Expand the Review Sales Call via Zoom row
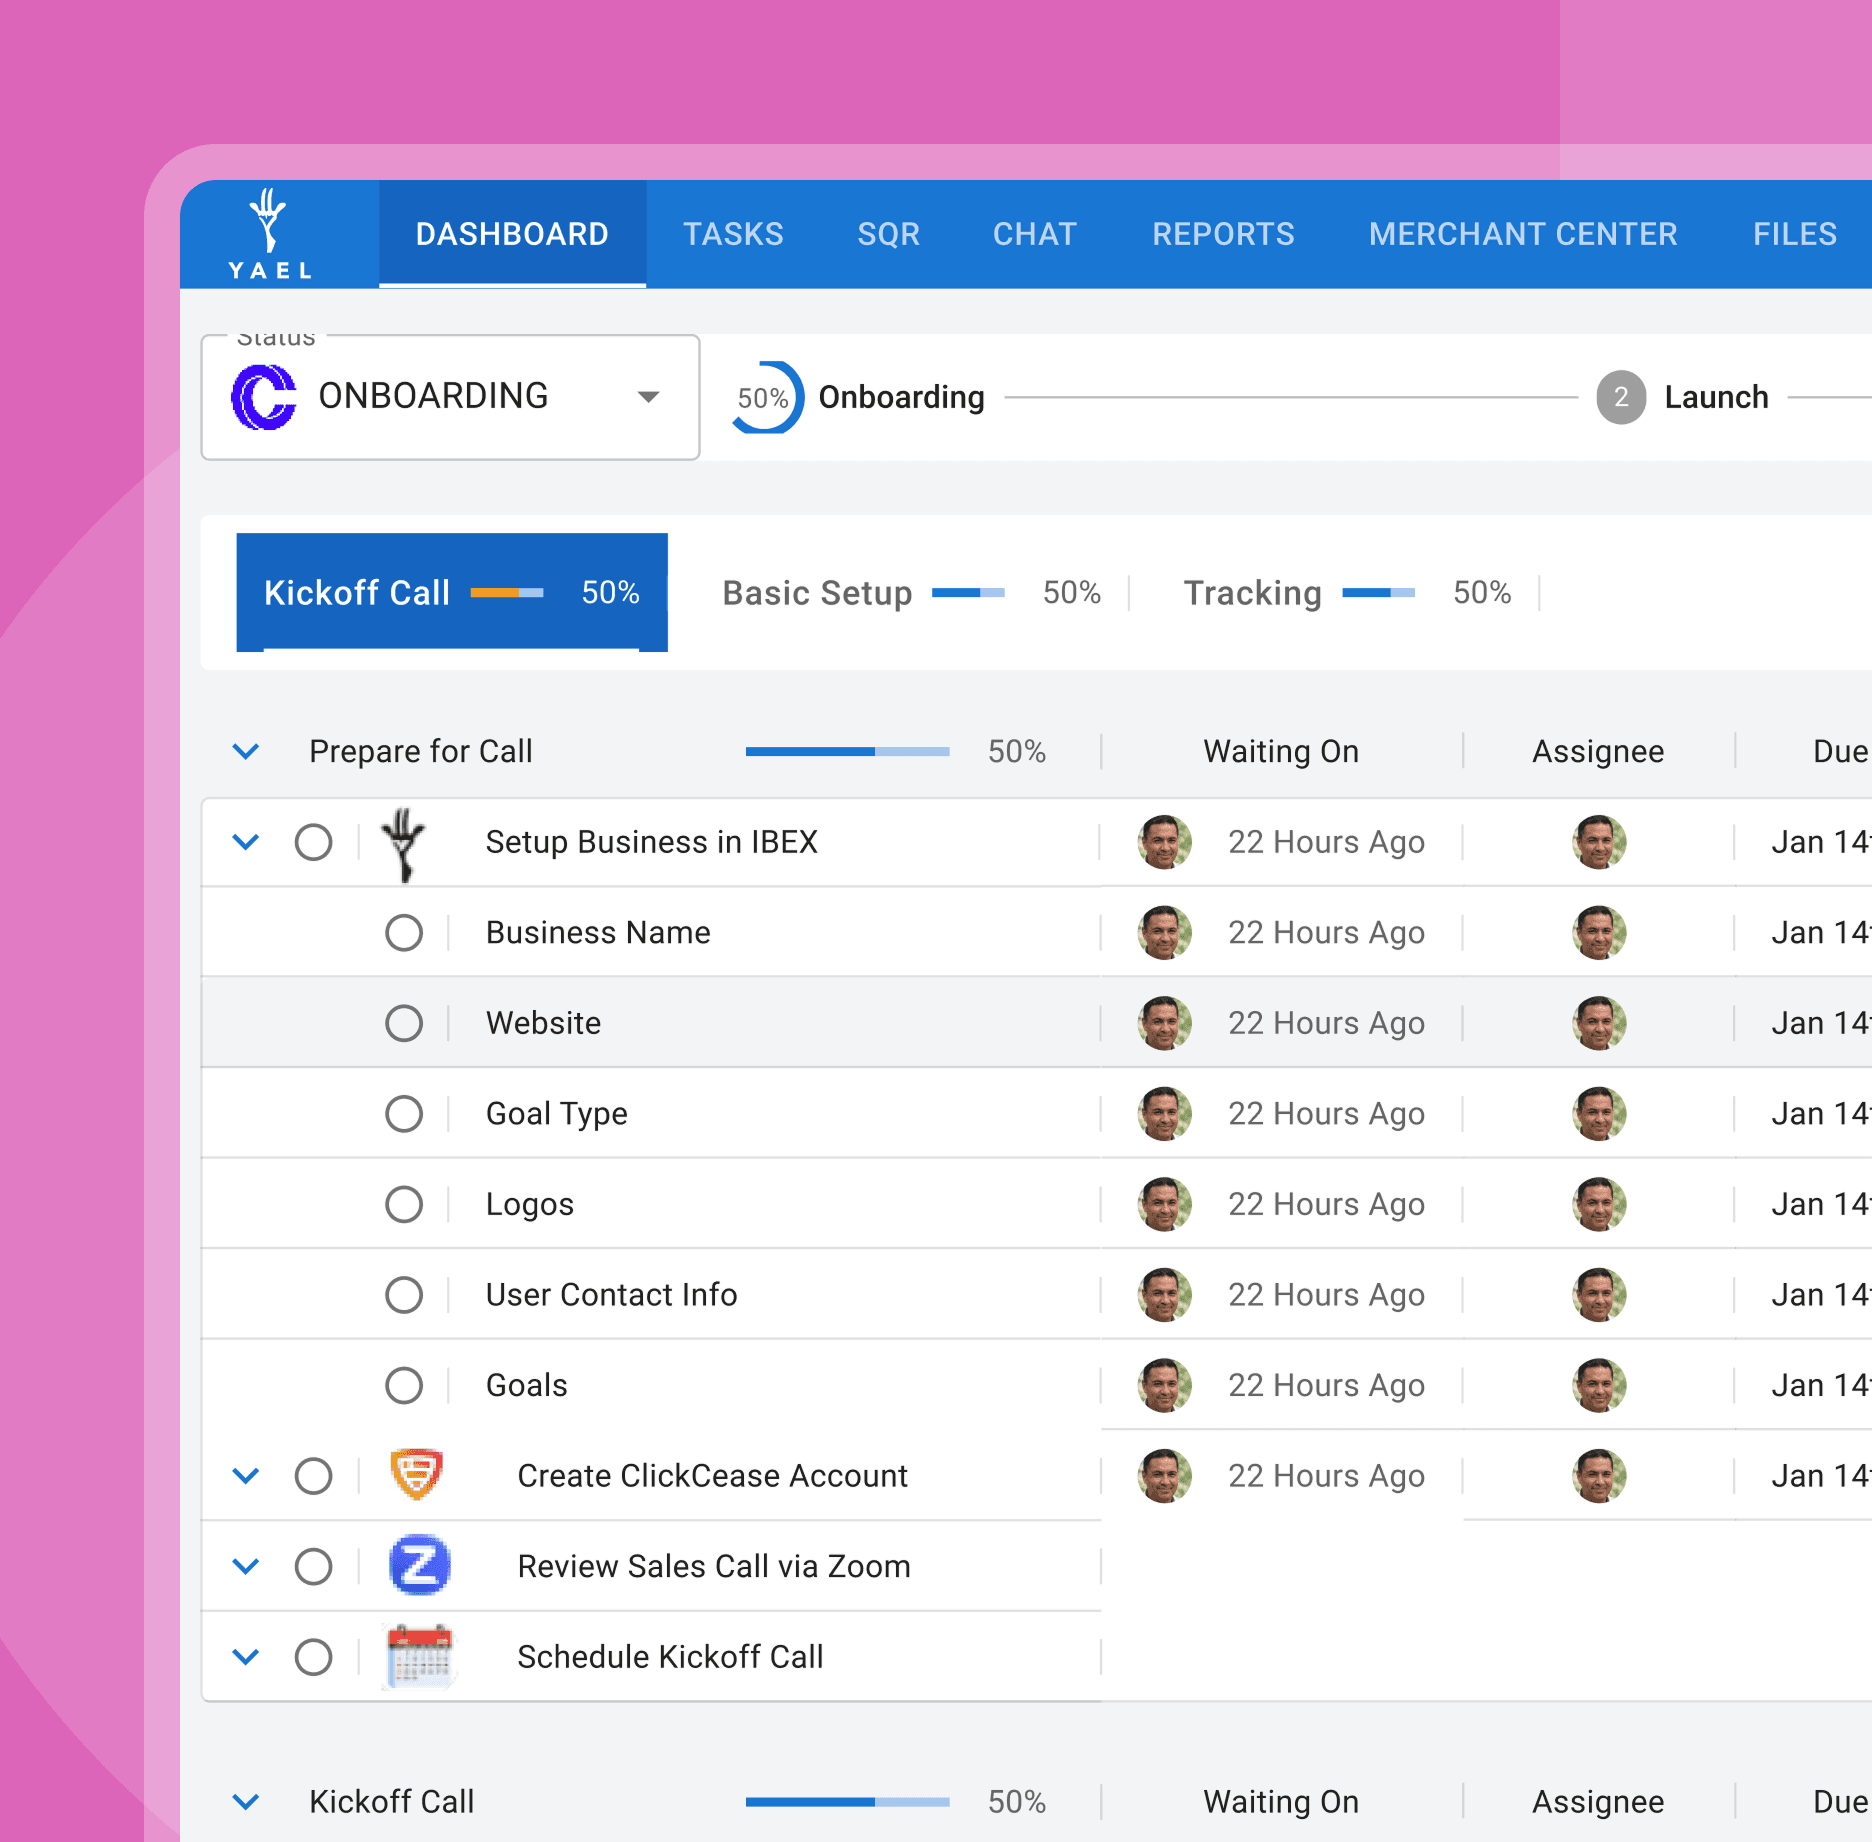Screen dimensions: 1872x1842 pos(246,1566)
